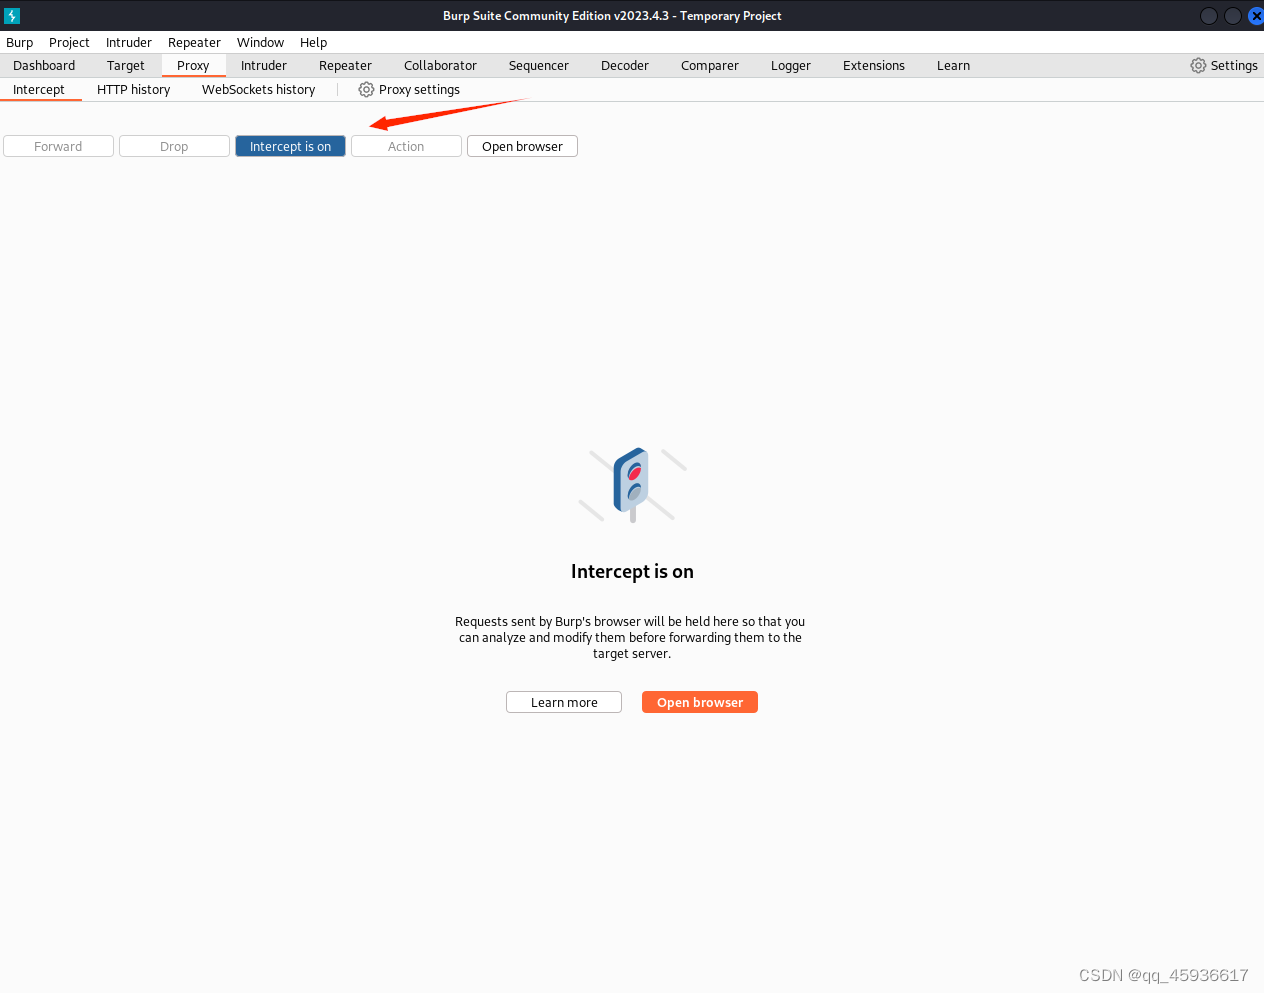Switch to the Repeater tab
This screenshot has width=1264, height=993.
345,65
